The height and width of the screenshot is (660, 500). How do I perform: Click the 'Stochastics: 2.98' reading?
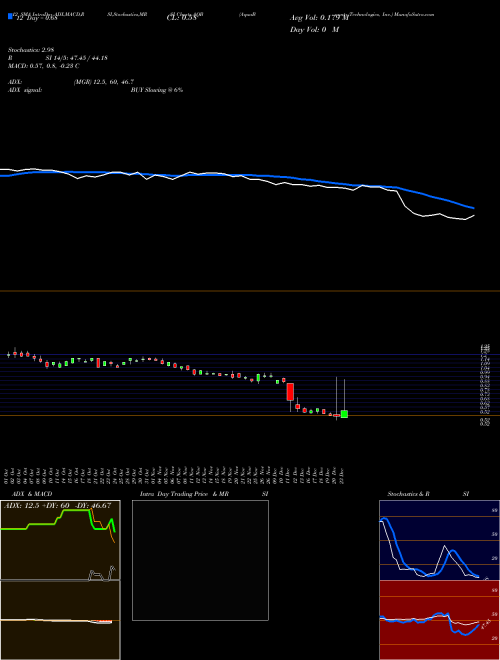point(31,50)
